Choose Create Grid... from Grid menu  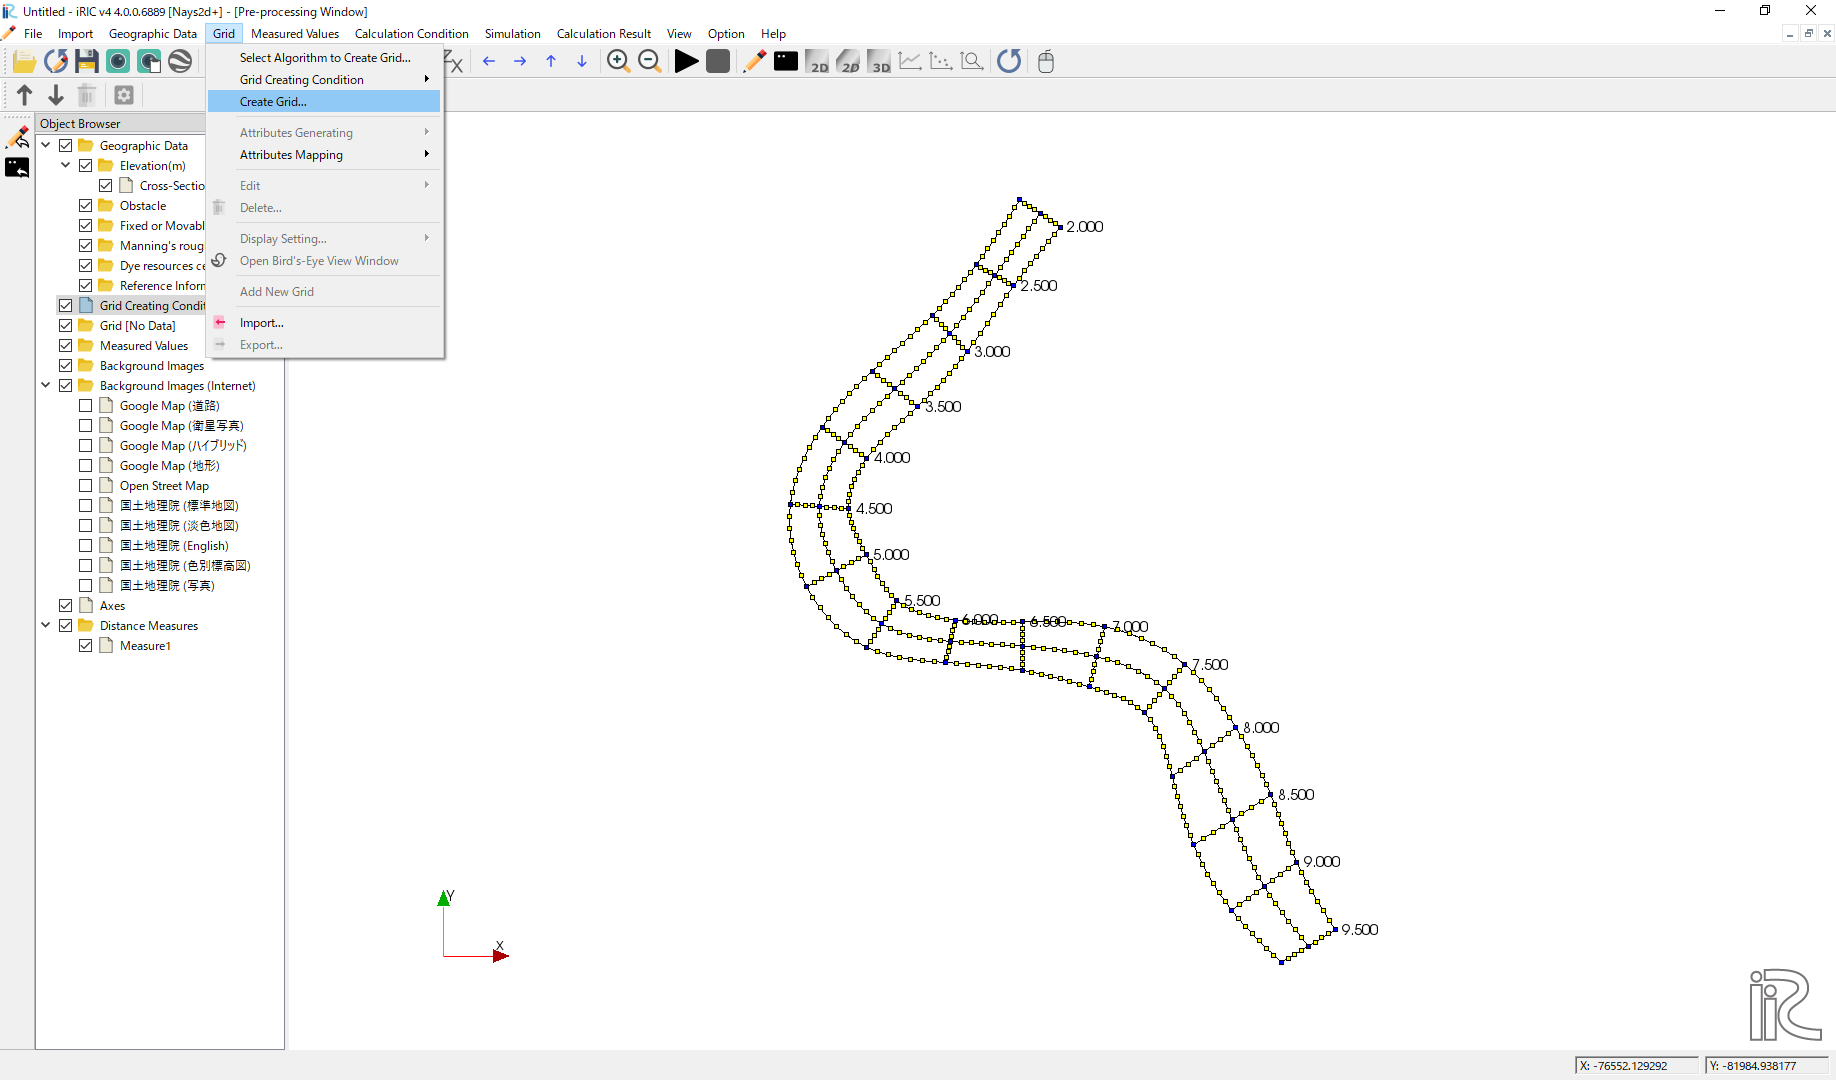324,102
